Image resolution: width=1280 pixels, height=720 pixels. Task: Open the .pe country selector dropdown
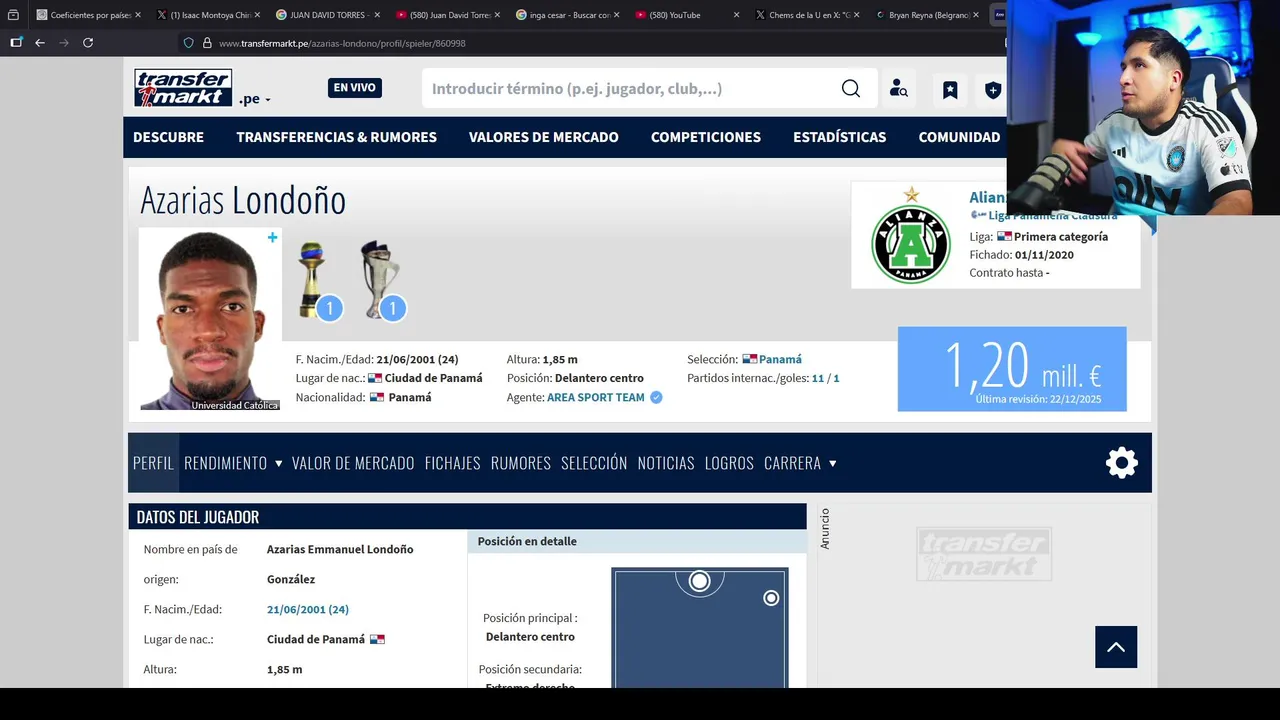tap(255, 99)
